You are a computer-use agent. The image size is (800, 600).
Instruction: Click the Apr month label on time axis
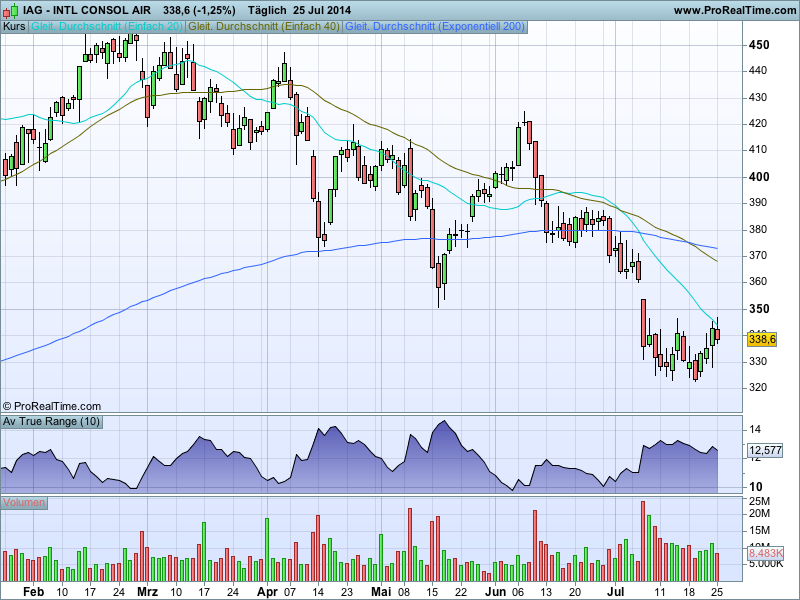(267, 592)
